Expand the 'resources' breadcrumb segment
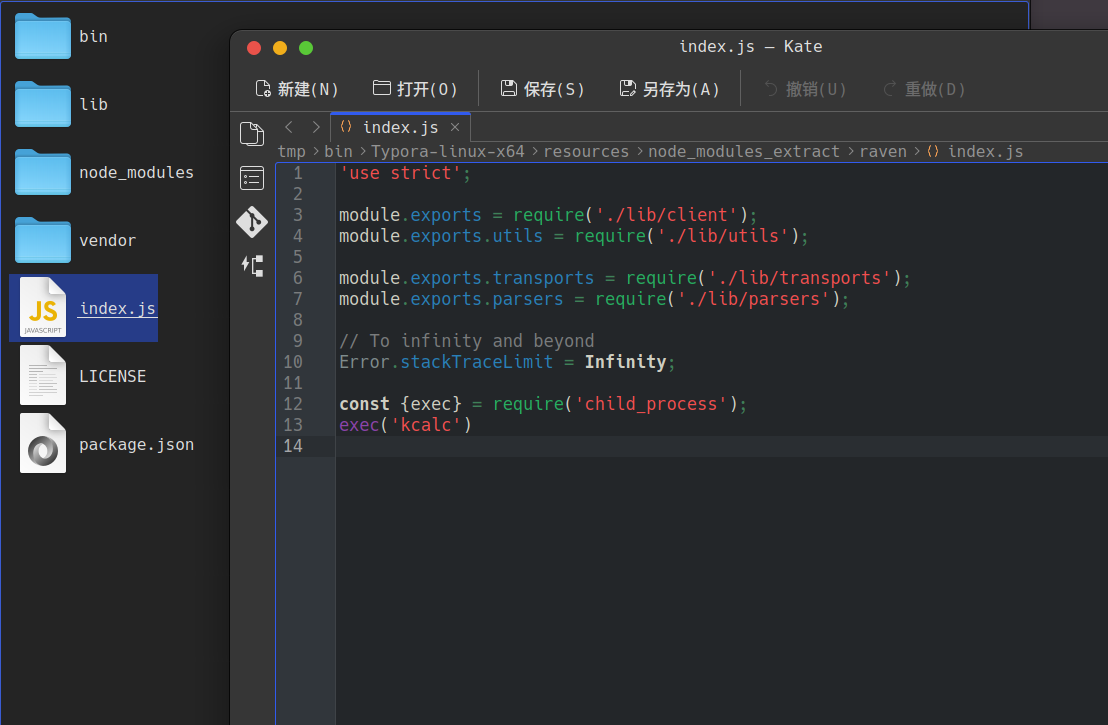The width and height of the screenshot is (1108, 725). pyautogui.click(x=586, y=152)
